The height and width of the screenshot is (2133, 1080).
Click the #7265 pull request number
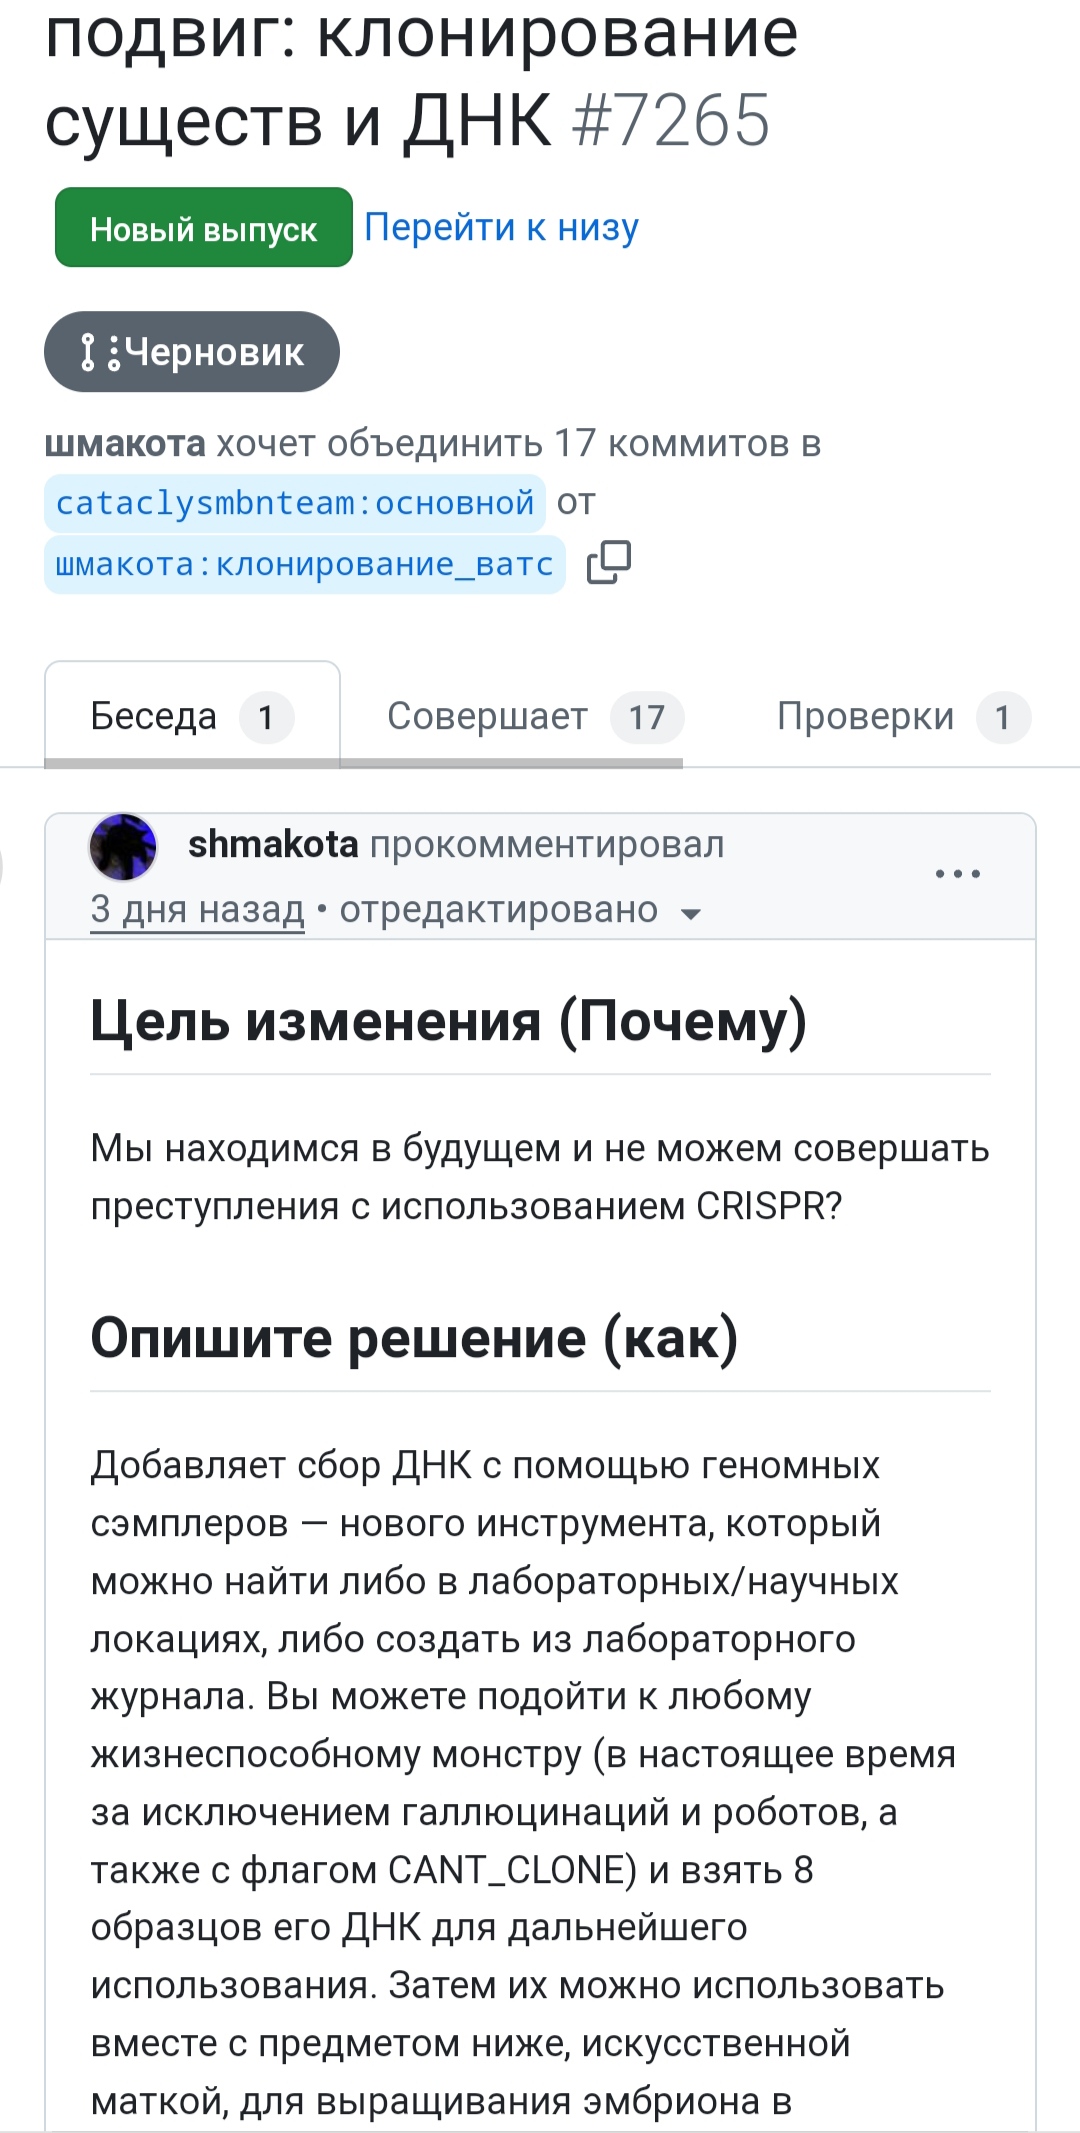[x=671, y=122]
